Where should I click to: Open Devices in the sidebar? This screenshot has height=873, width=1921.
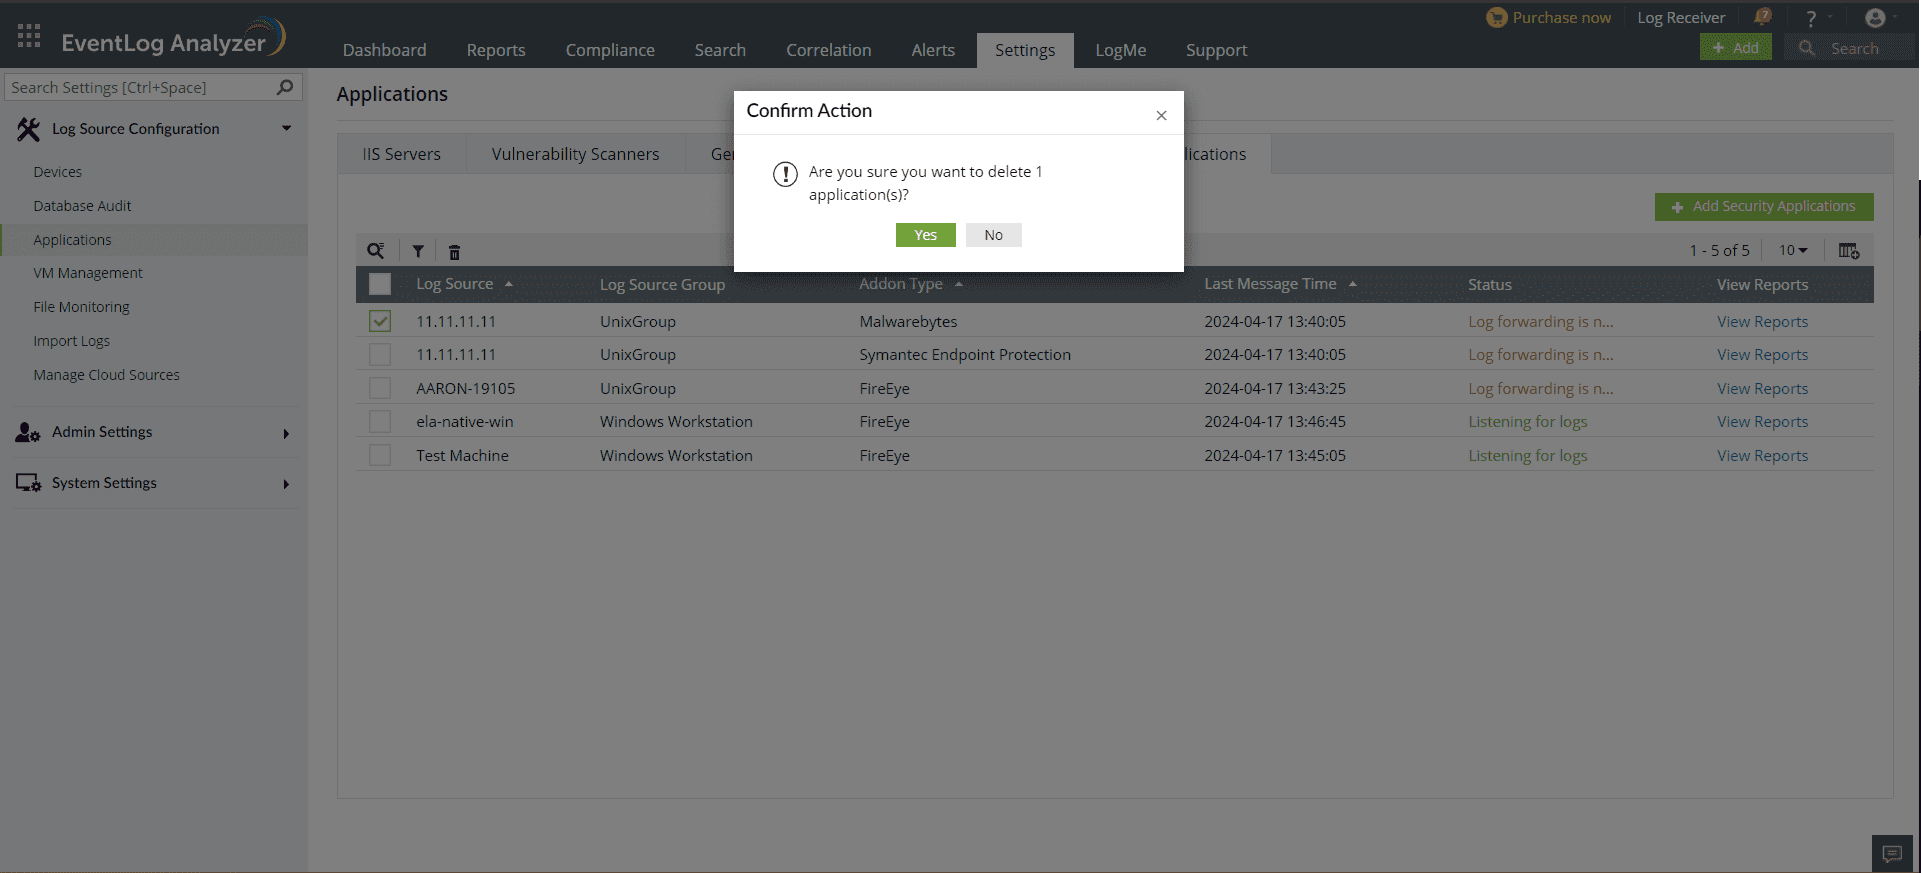(x=58, y=172)
